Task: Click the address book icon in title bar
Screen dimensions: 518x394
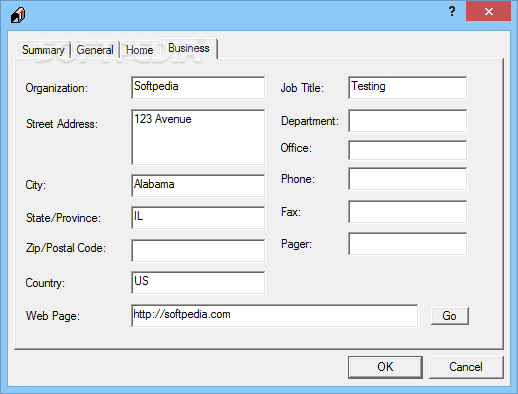Action: coord(18,15)
